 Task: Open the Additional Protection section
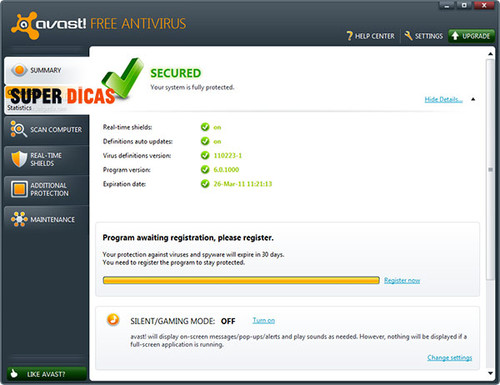pyautogui.click(x=47, y=189)
